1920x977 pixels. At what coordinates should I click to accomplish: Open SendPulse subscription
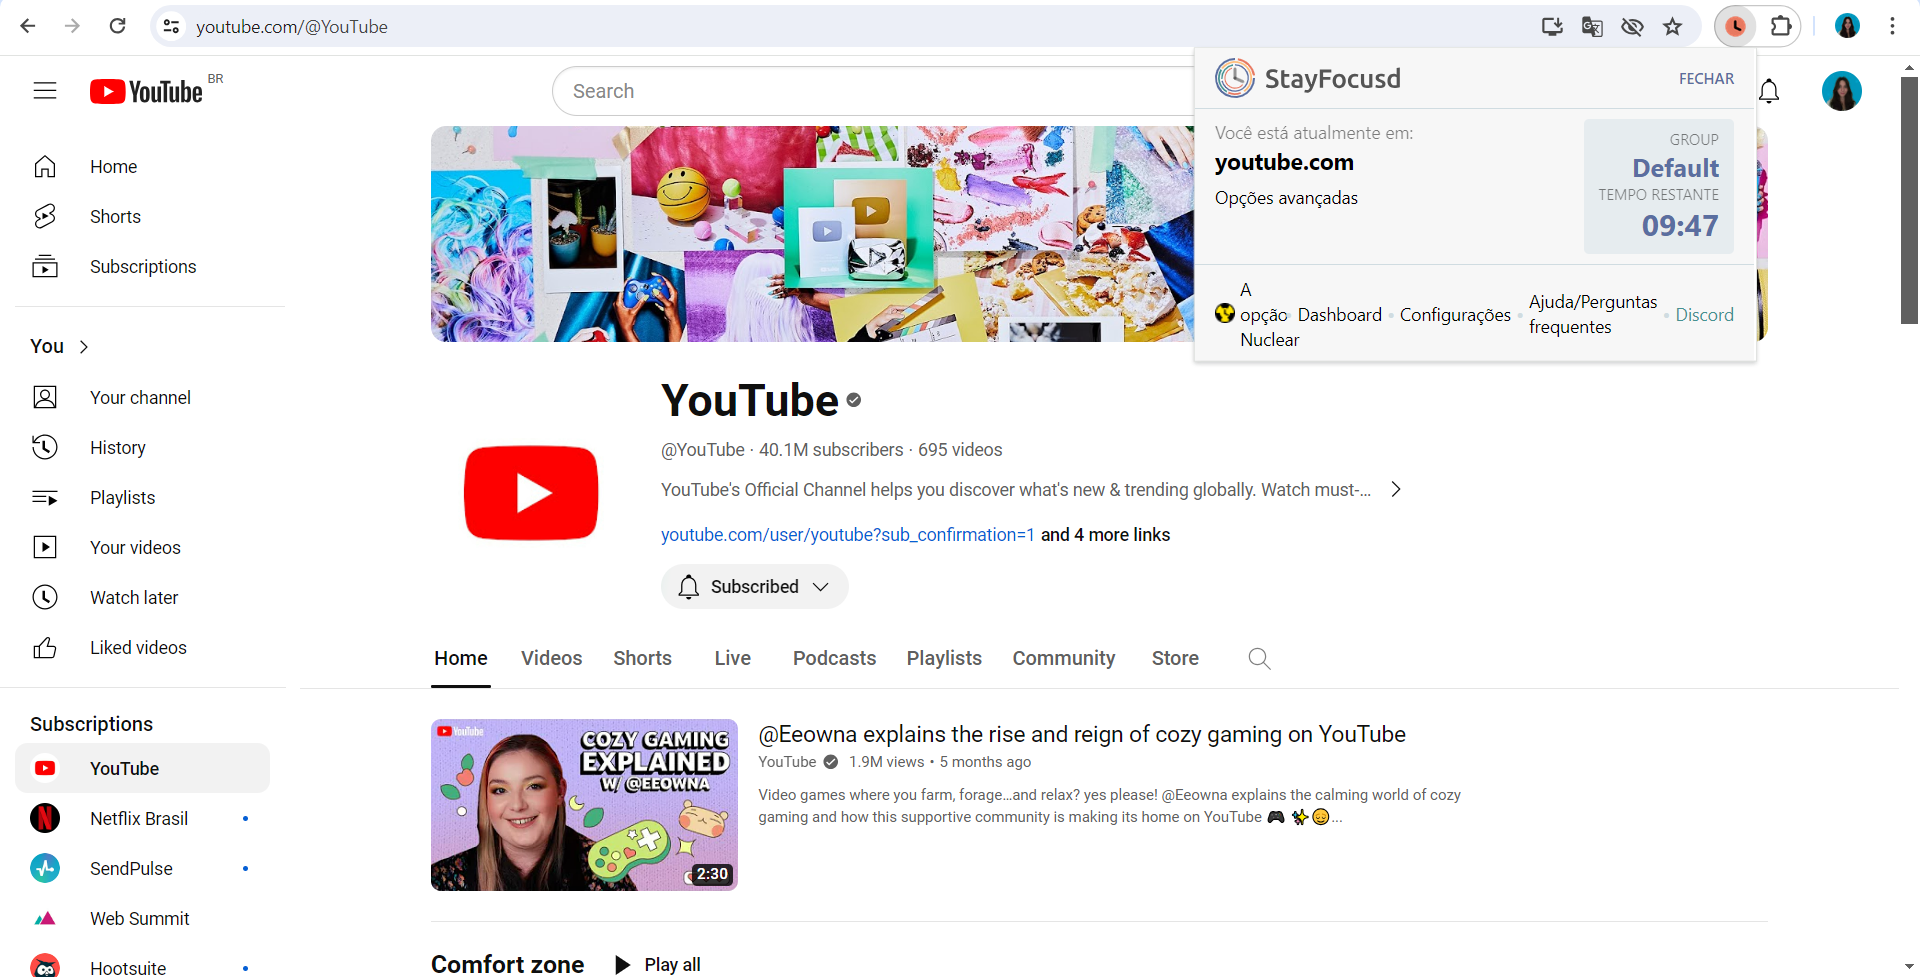(x=143, y=869)
